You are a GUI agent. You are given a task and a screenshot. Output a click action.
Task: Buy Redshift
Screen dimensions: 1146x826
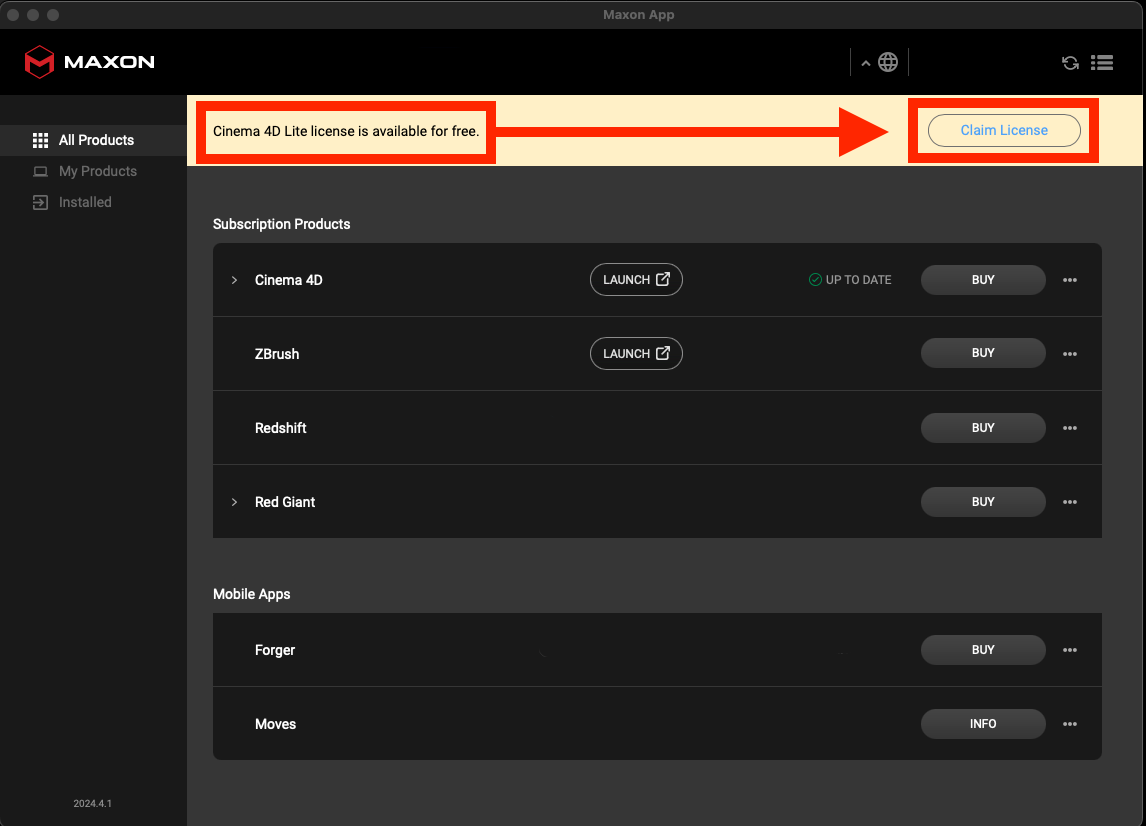982,427
